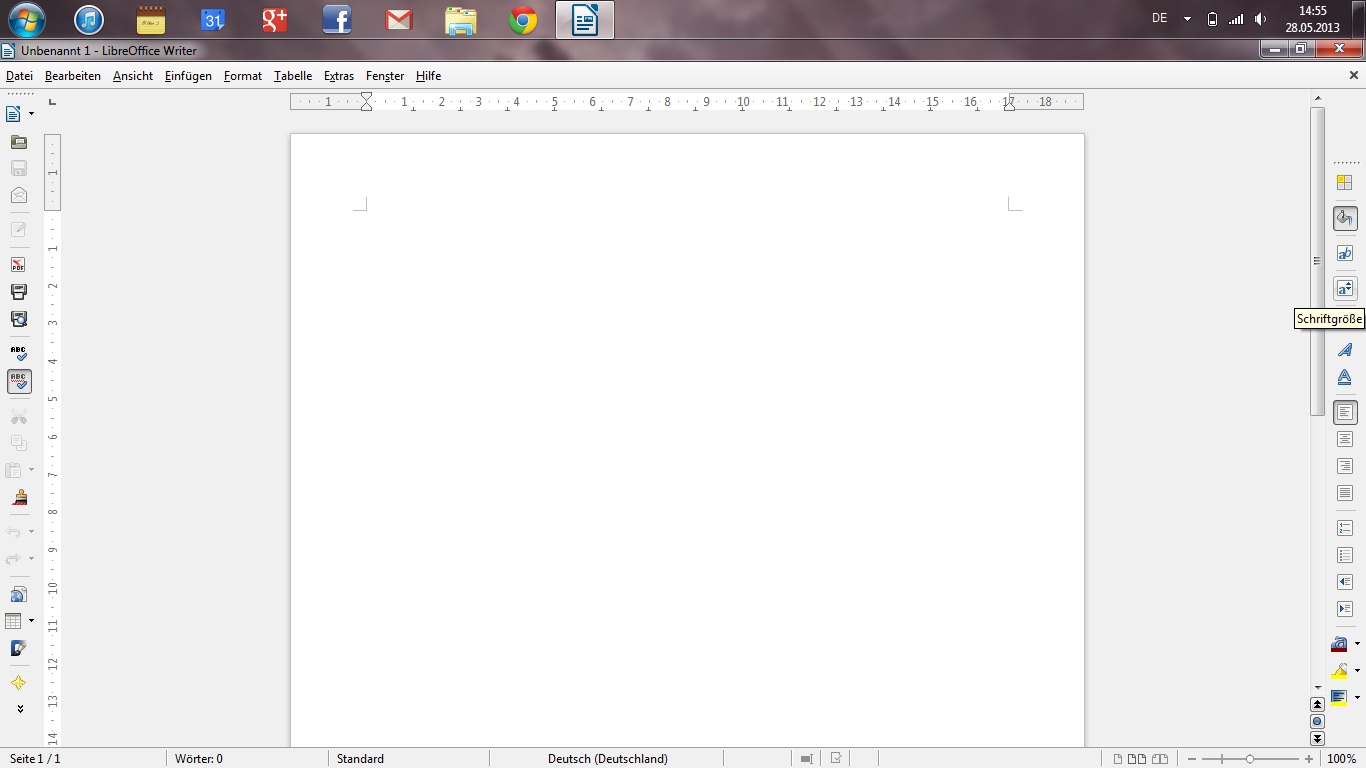The image size is (1366, 768).
Task: Expand hidden left toolbar buttons chevron
Action: (x=20, y=709)
